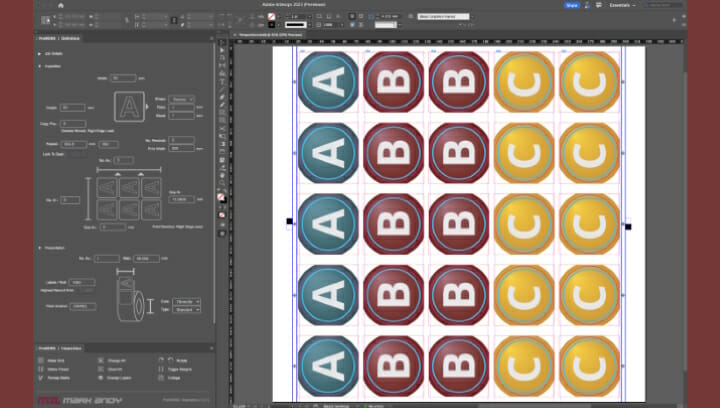Screen dimensions: 720x408
Task: Open the lower ProWORX panel menu
Action: coord(211,348)
